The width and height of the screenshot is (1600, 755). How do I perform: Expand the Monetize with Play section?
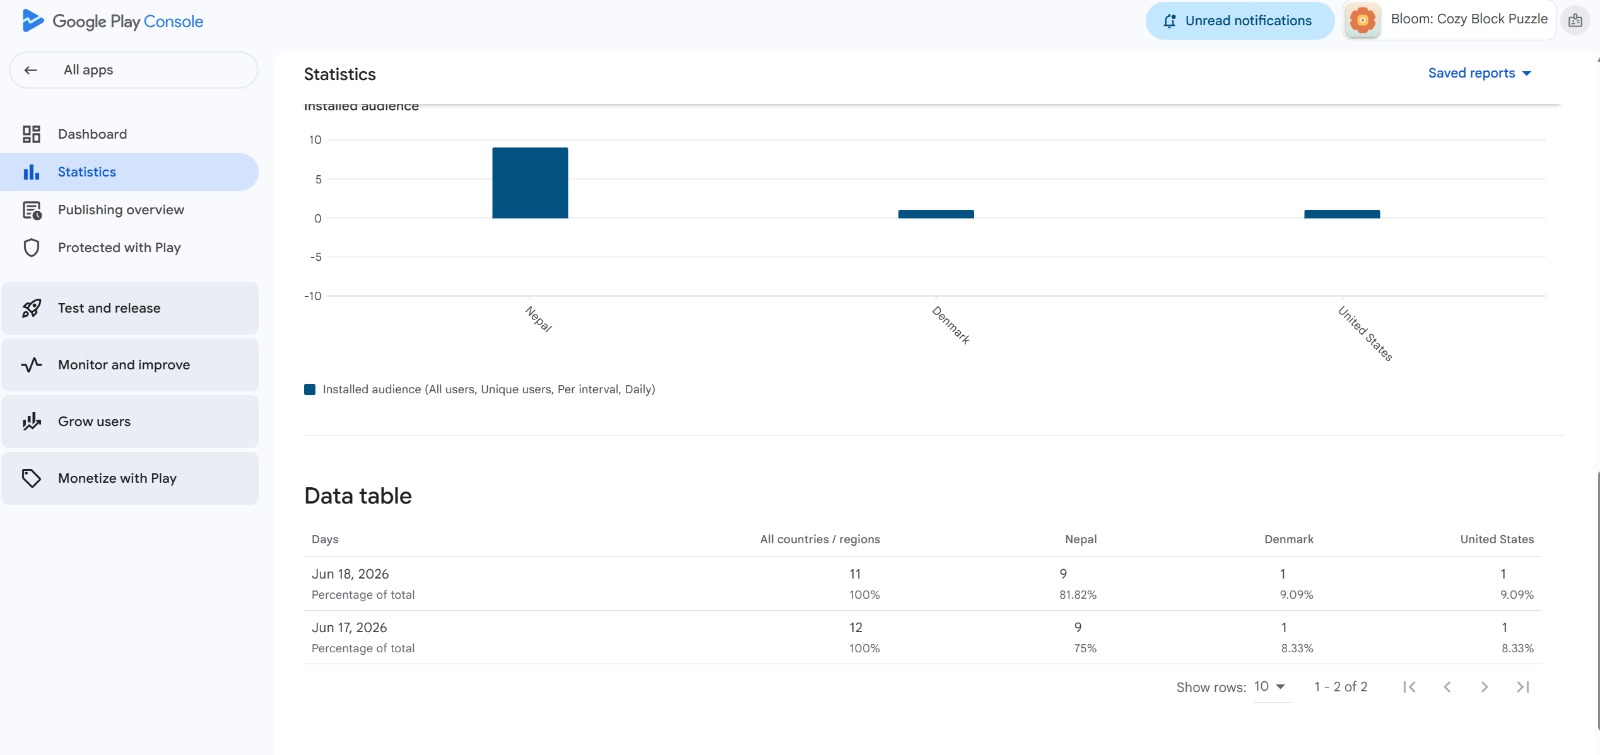click(130, 478)
